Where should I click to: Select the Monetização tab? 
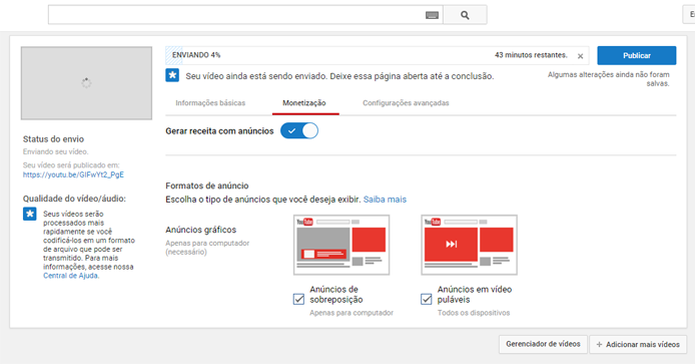[304, 103]
